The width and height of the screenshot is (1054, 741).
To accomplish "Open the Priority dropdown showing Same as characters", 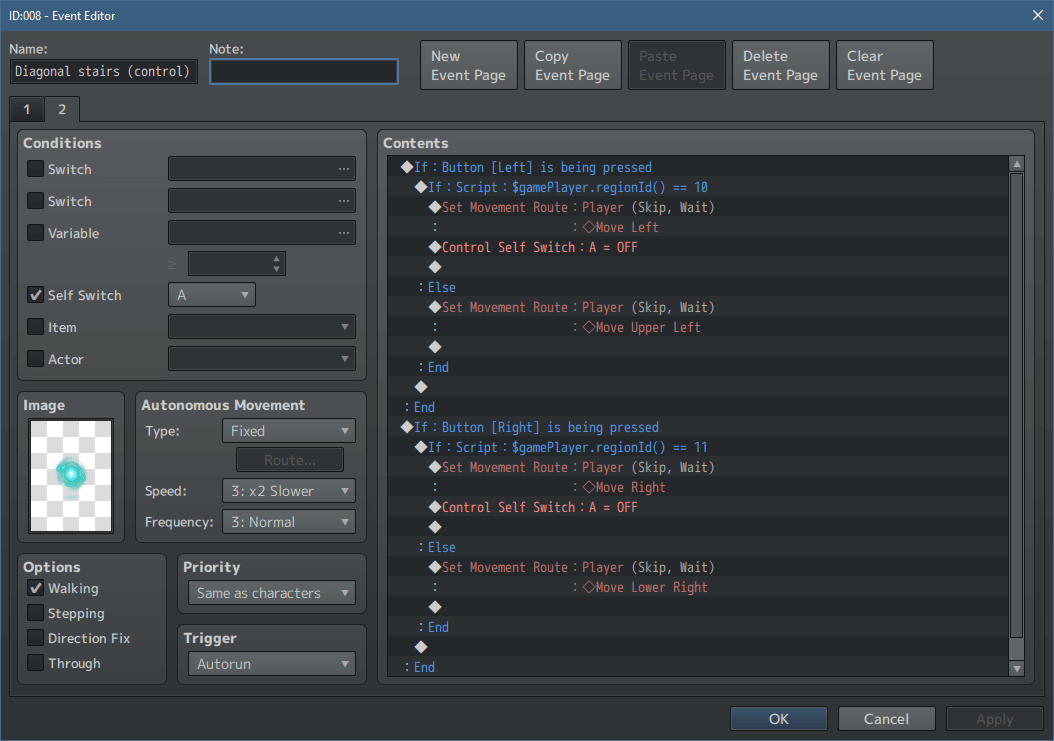I will click(x=271, y=592).
